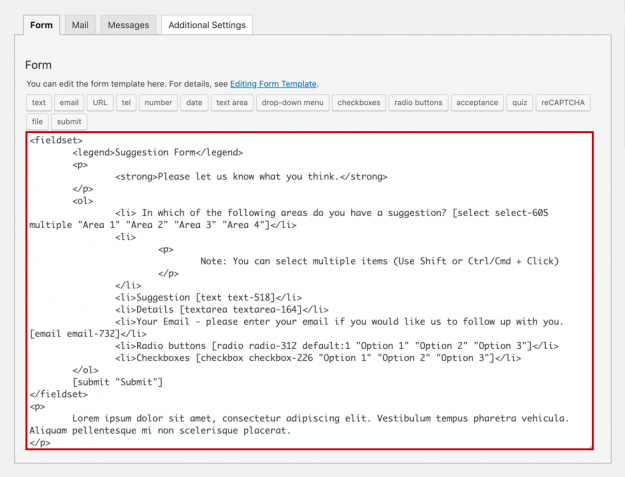The image size is (625, 477).
Task: Insert an email field tag
Action: (69, 102)
